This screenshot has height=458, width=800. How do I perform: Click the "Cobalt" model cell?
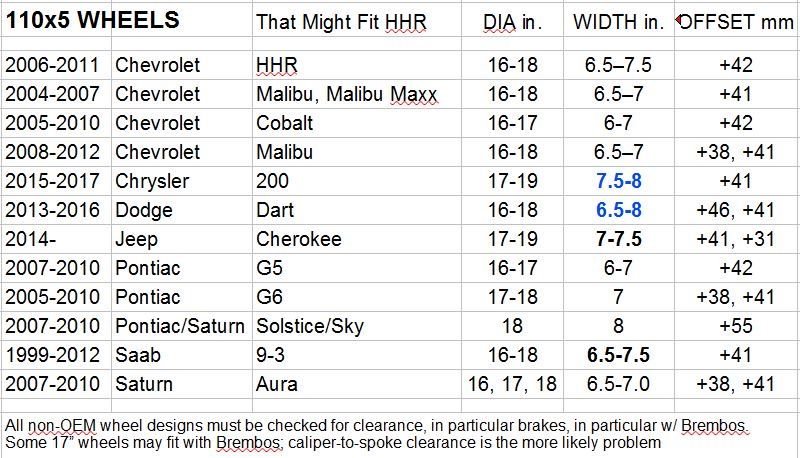tap(284, 123)
